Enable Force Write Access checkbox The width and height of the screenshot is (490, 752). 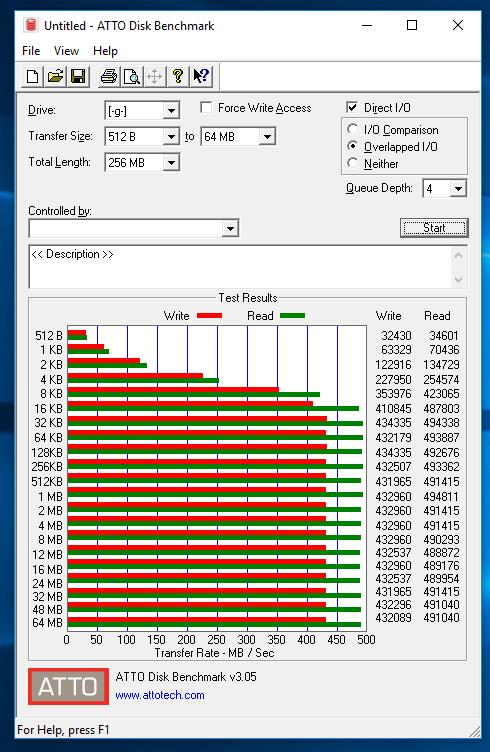[x=206, y=107]
